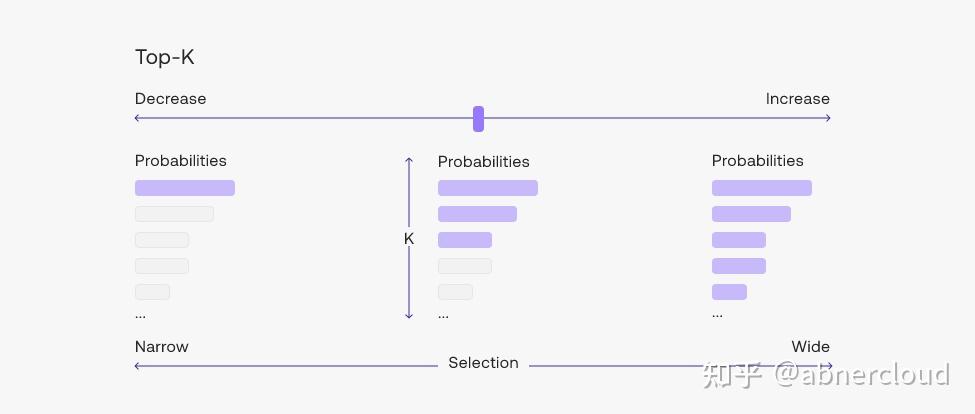Select the Increase label

click(x=797, y=99)
